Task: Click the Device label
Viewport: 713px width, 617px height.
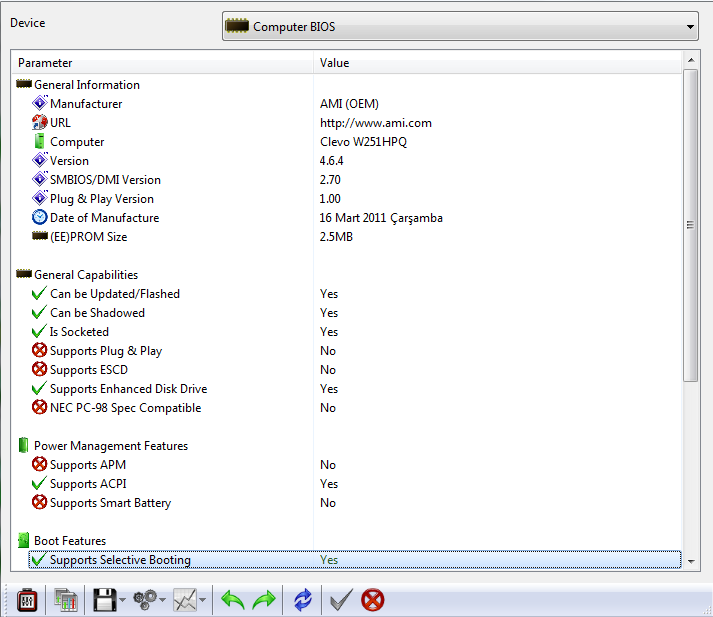Action: [28, 23]
